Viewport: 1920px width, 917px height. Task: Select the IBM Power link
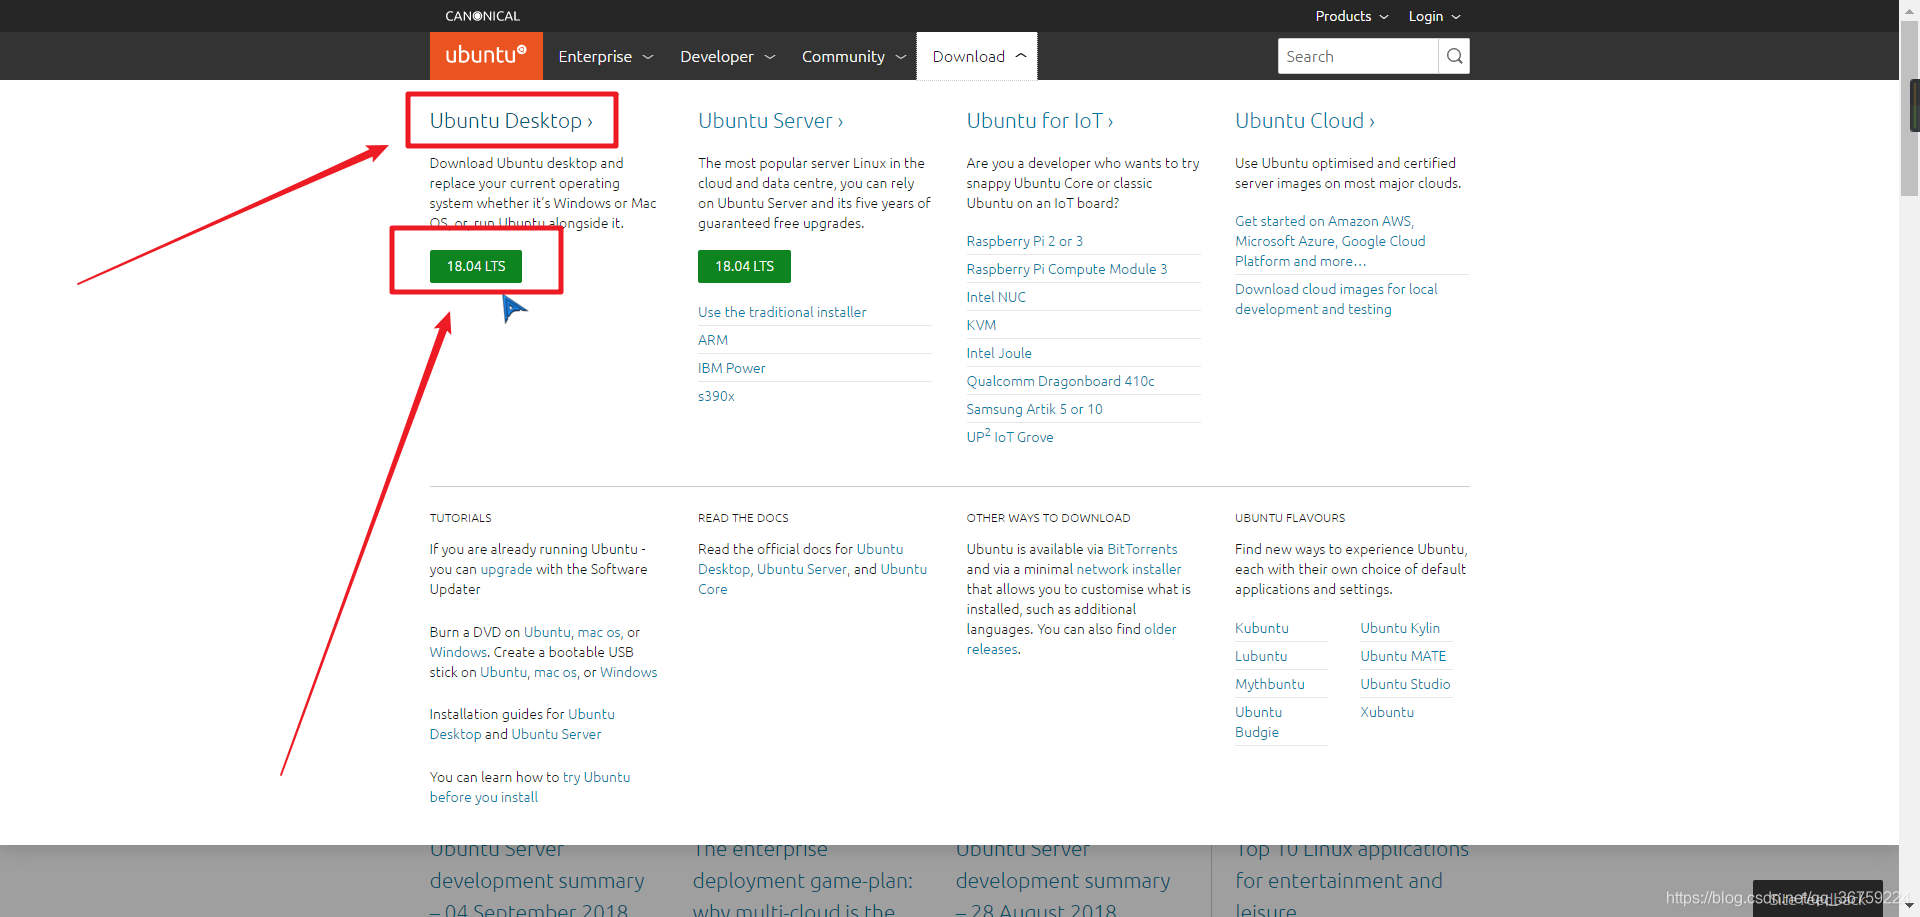732,368
